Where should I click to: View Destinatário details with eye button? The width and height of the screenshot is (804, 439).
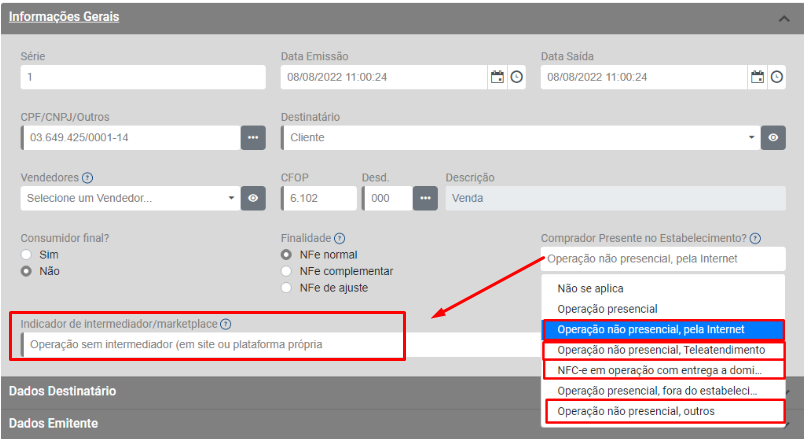coord(773,137)
